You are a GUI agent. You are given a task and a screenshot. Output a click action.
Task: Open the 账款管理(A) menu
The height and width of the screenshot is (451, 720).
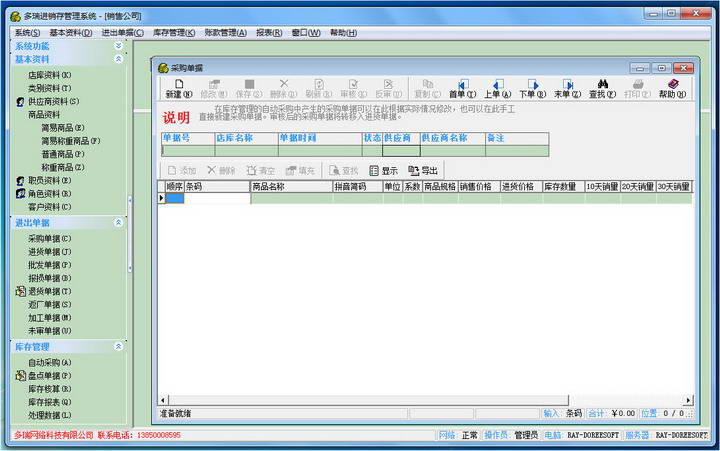225,33
